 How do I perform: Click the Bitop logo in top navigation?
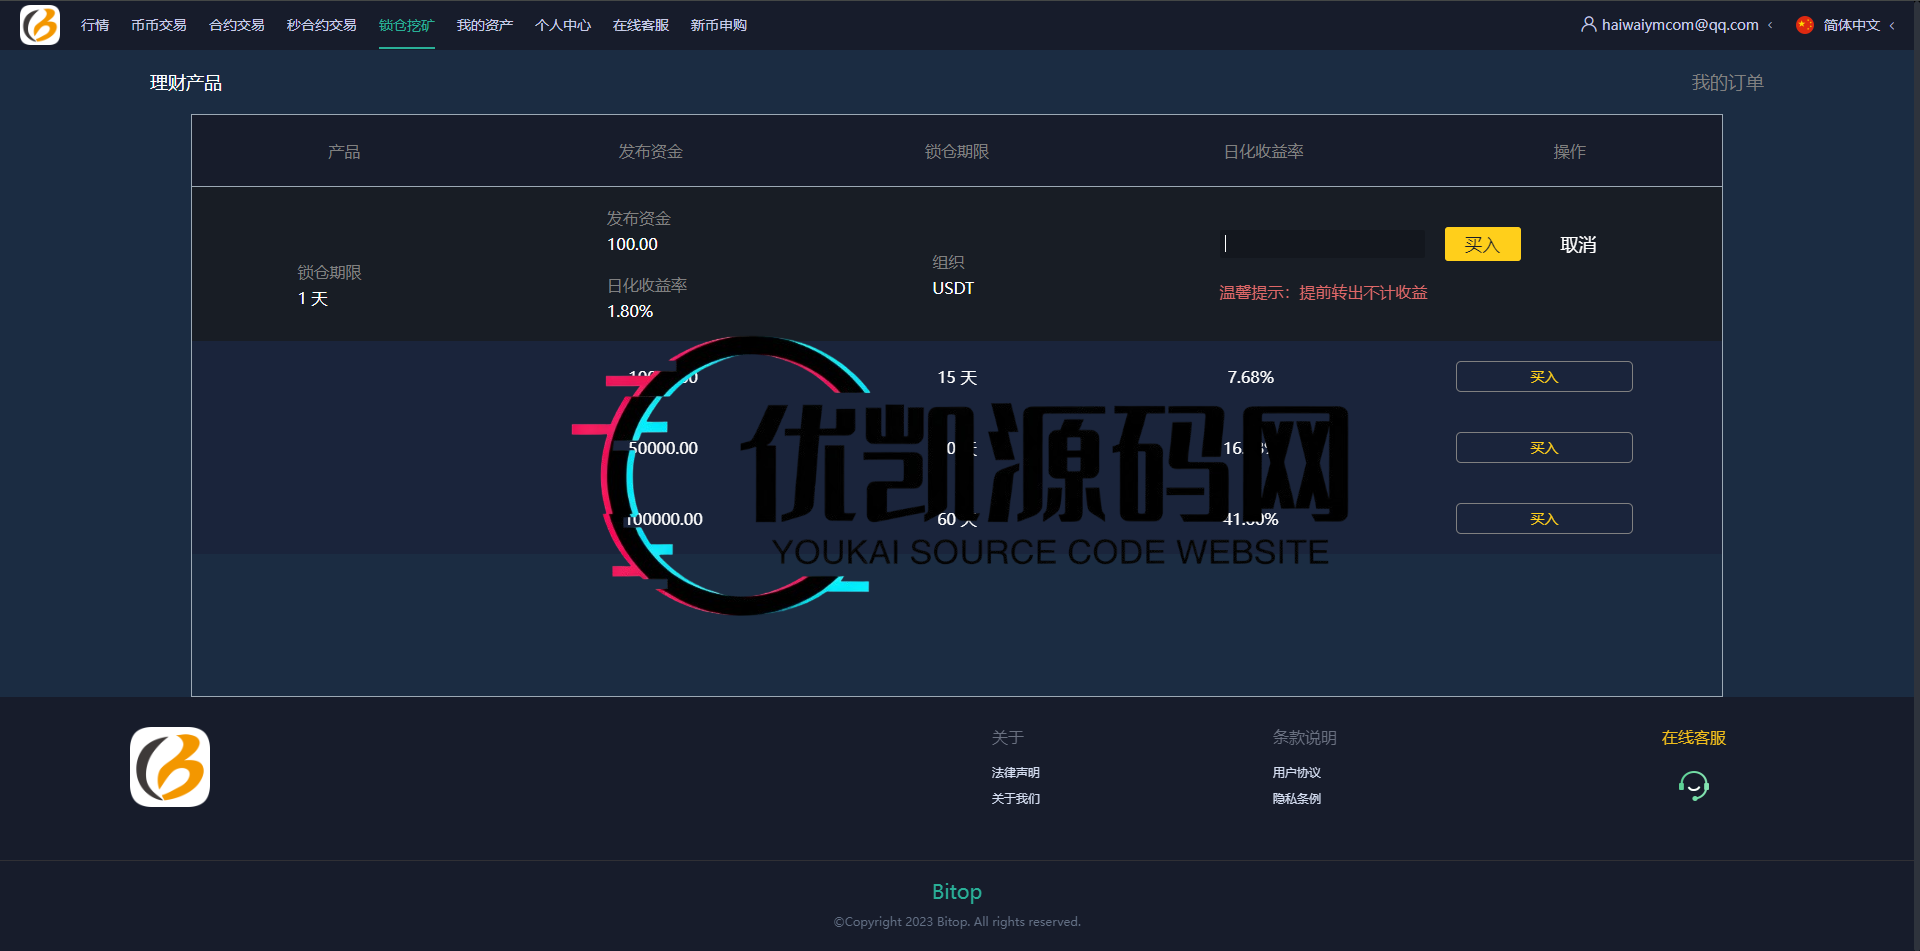point(40,24)
